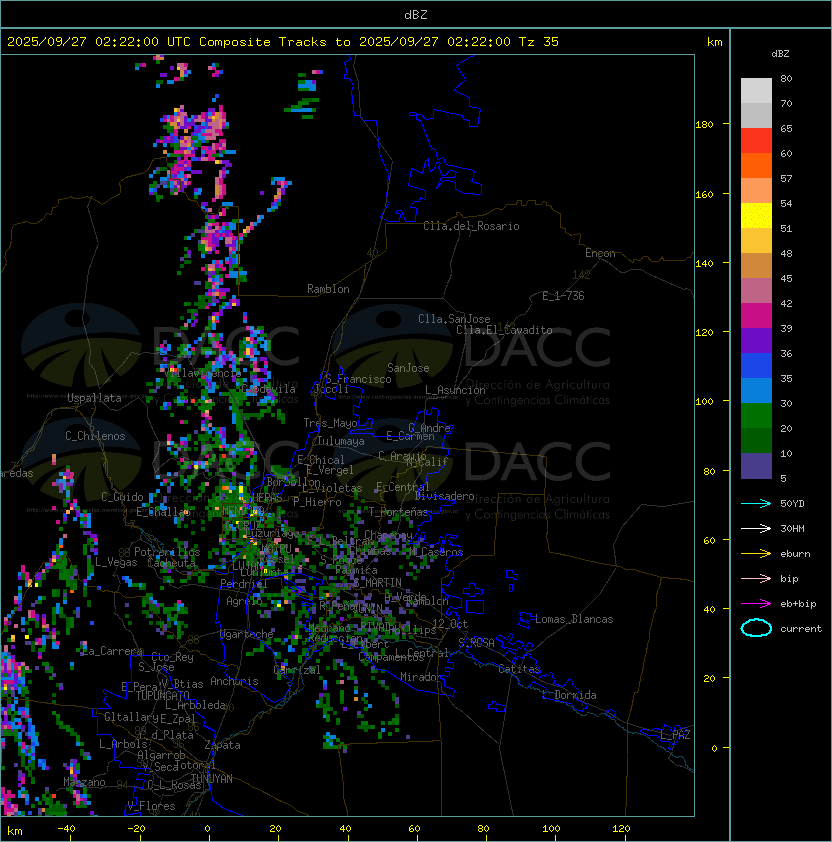
Task: Select the light blue swatch between 35 and 30
Action: (x=756, y=390)
